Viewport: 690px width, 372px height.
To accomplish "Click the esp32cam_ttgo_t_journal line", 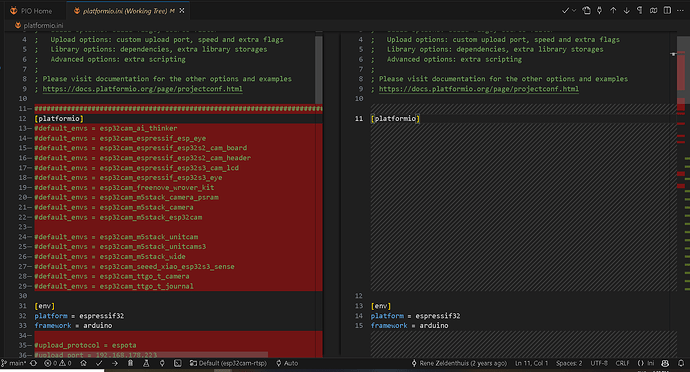I will pos(114,286).
